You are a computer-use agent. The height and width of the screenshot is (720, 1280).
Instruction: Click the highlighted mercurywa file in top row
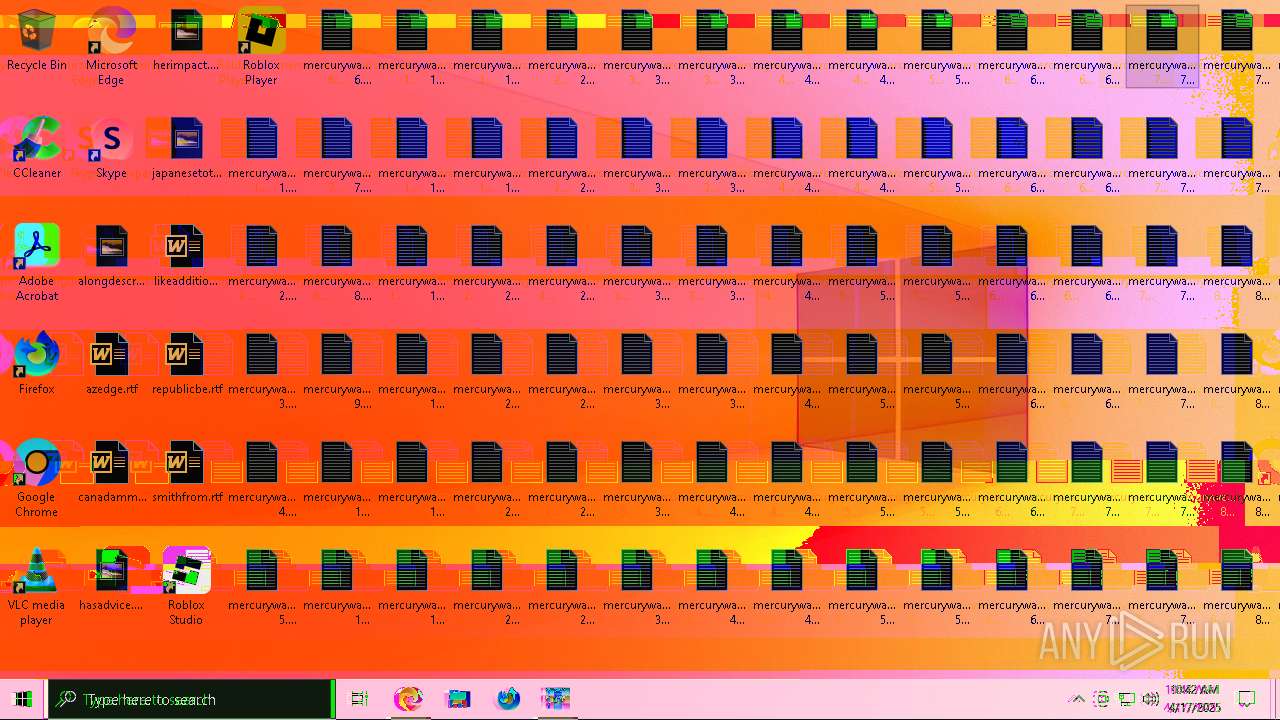pos(1162,46)
